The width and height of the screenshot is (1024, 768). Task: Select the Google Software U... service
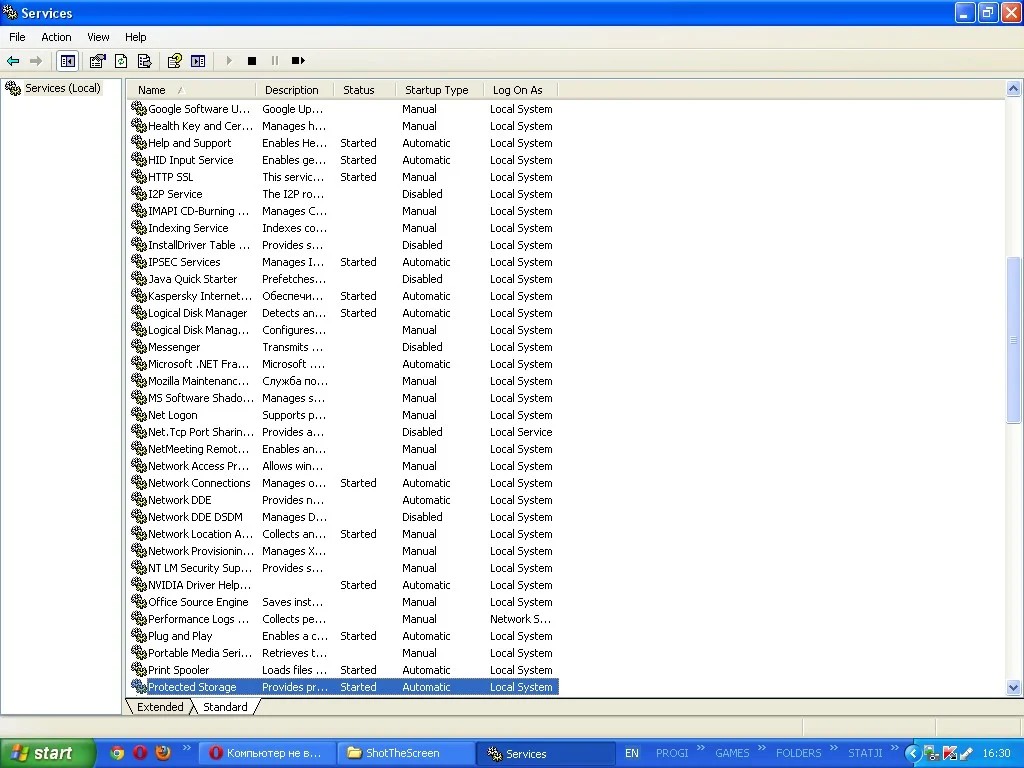pyautogui.click(x=344, y=109)
